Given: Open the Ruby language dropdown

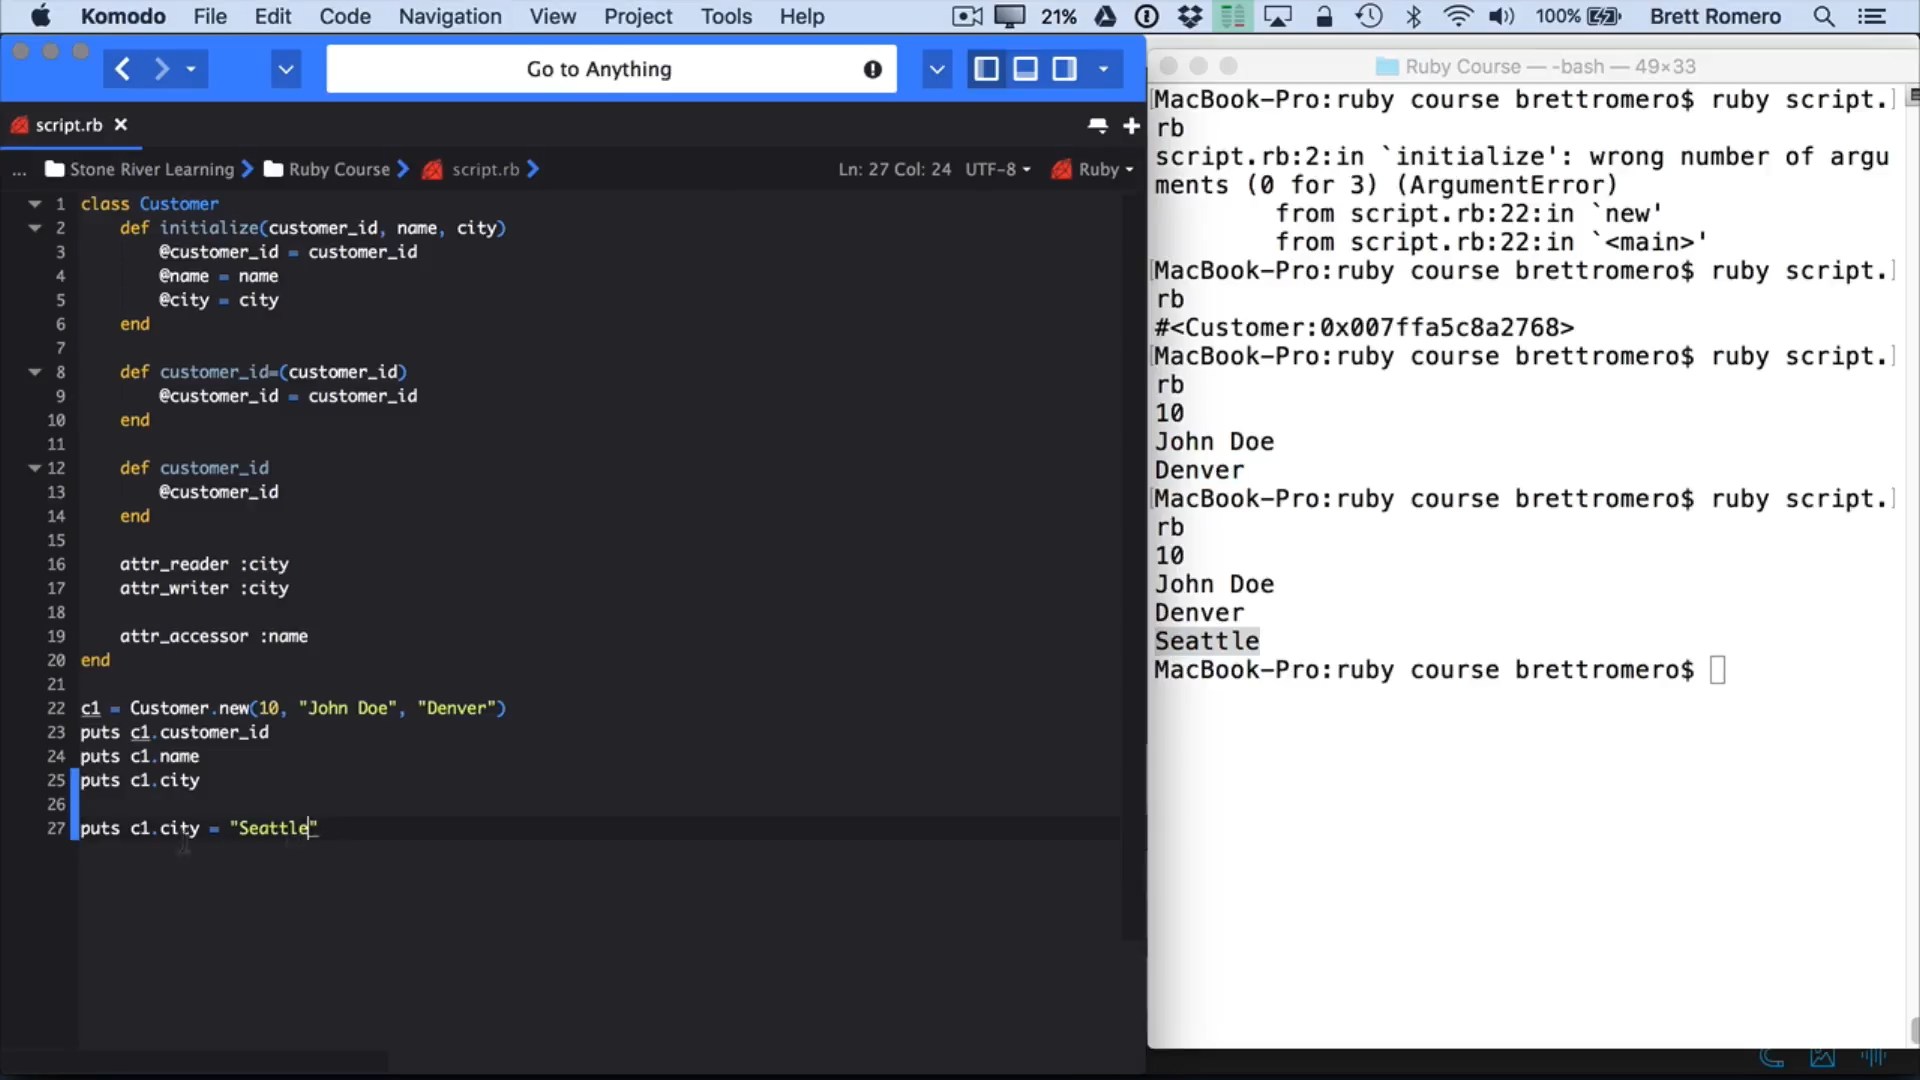Looking at the screenshot, I should [1097, 170].
